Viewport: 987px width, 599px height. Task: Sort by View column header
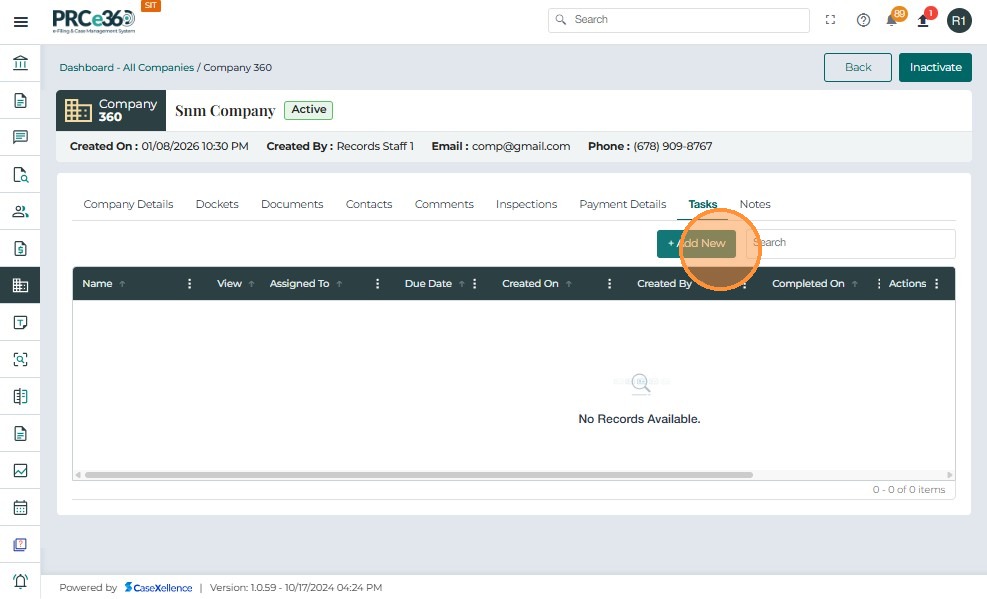[x=229, y=284]
